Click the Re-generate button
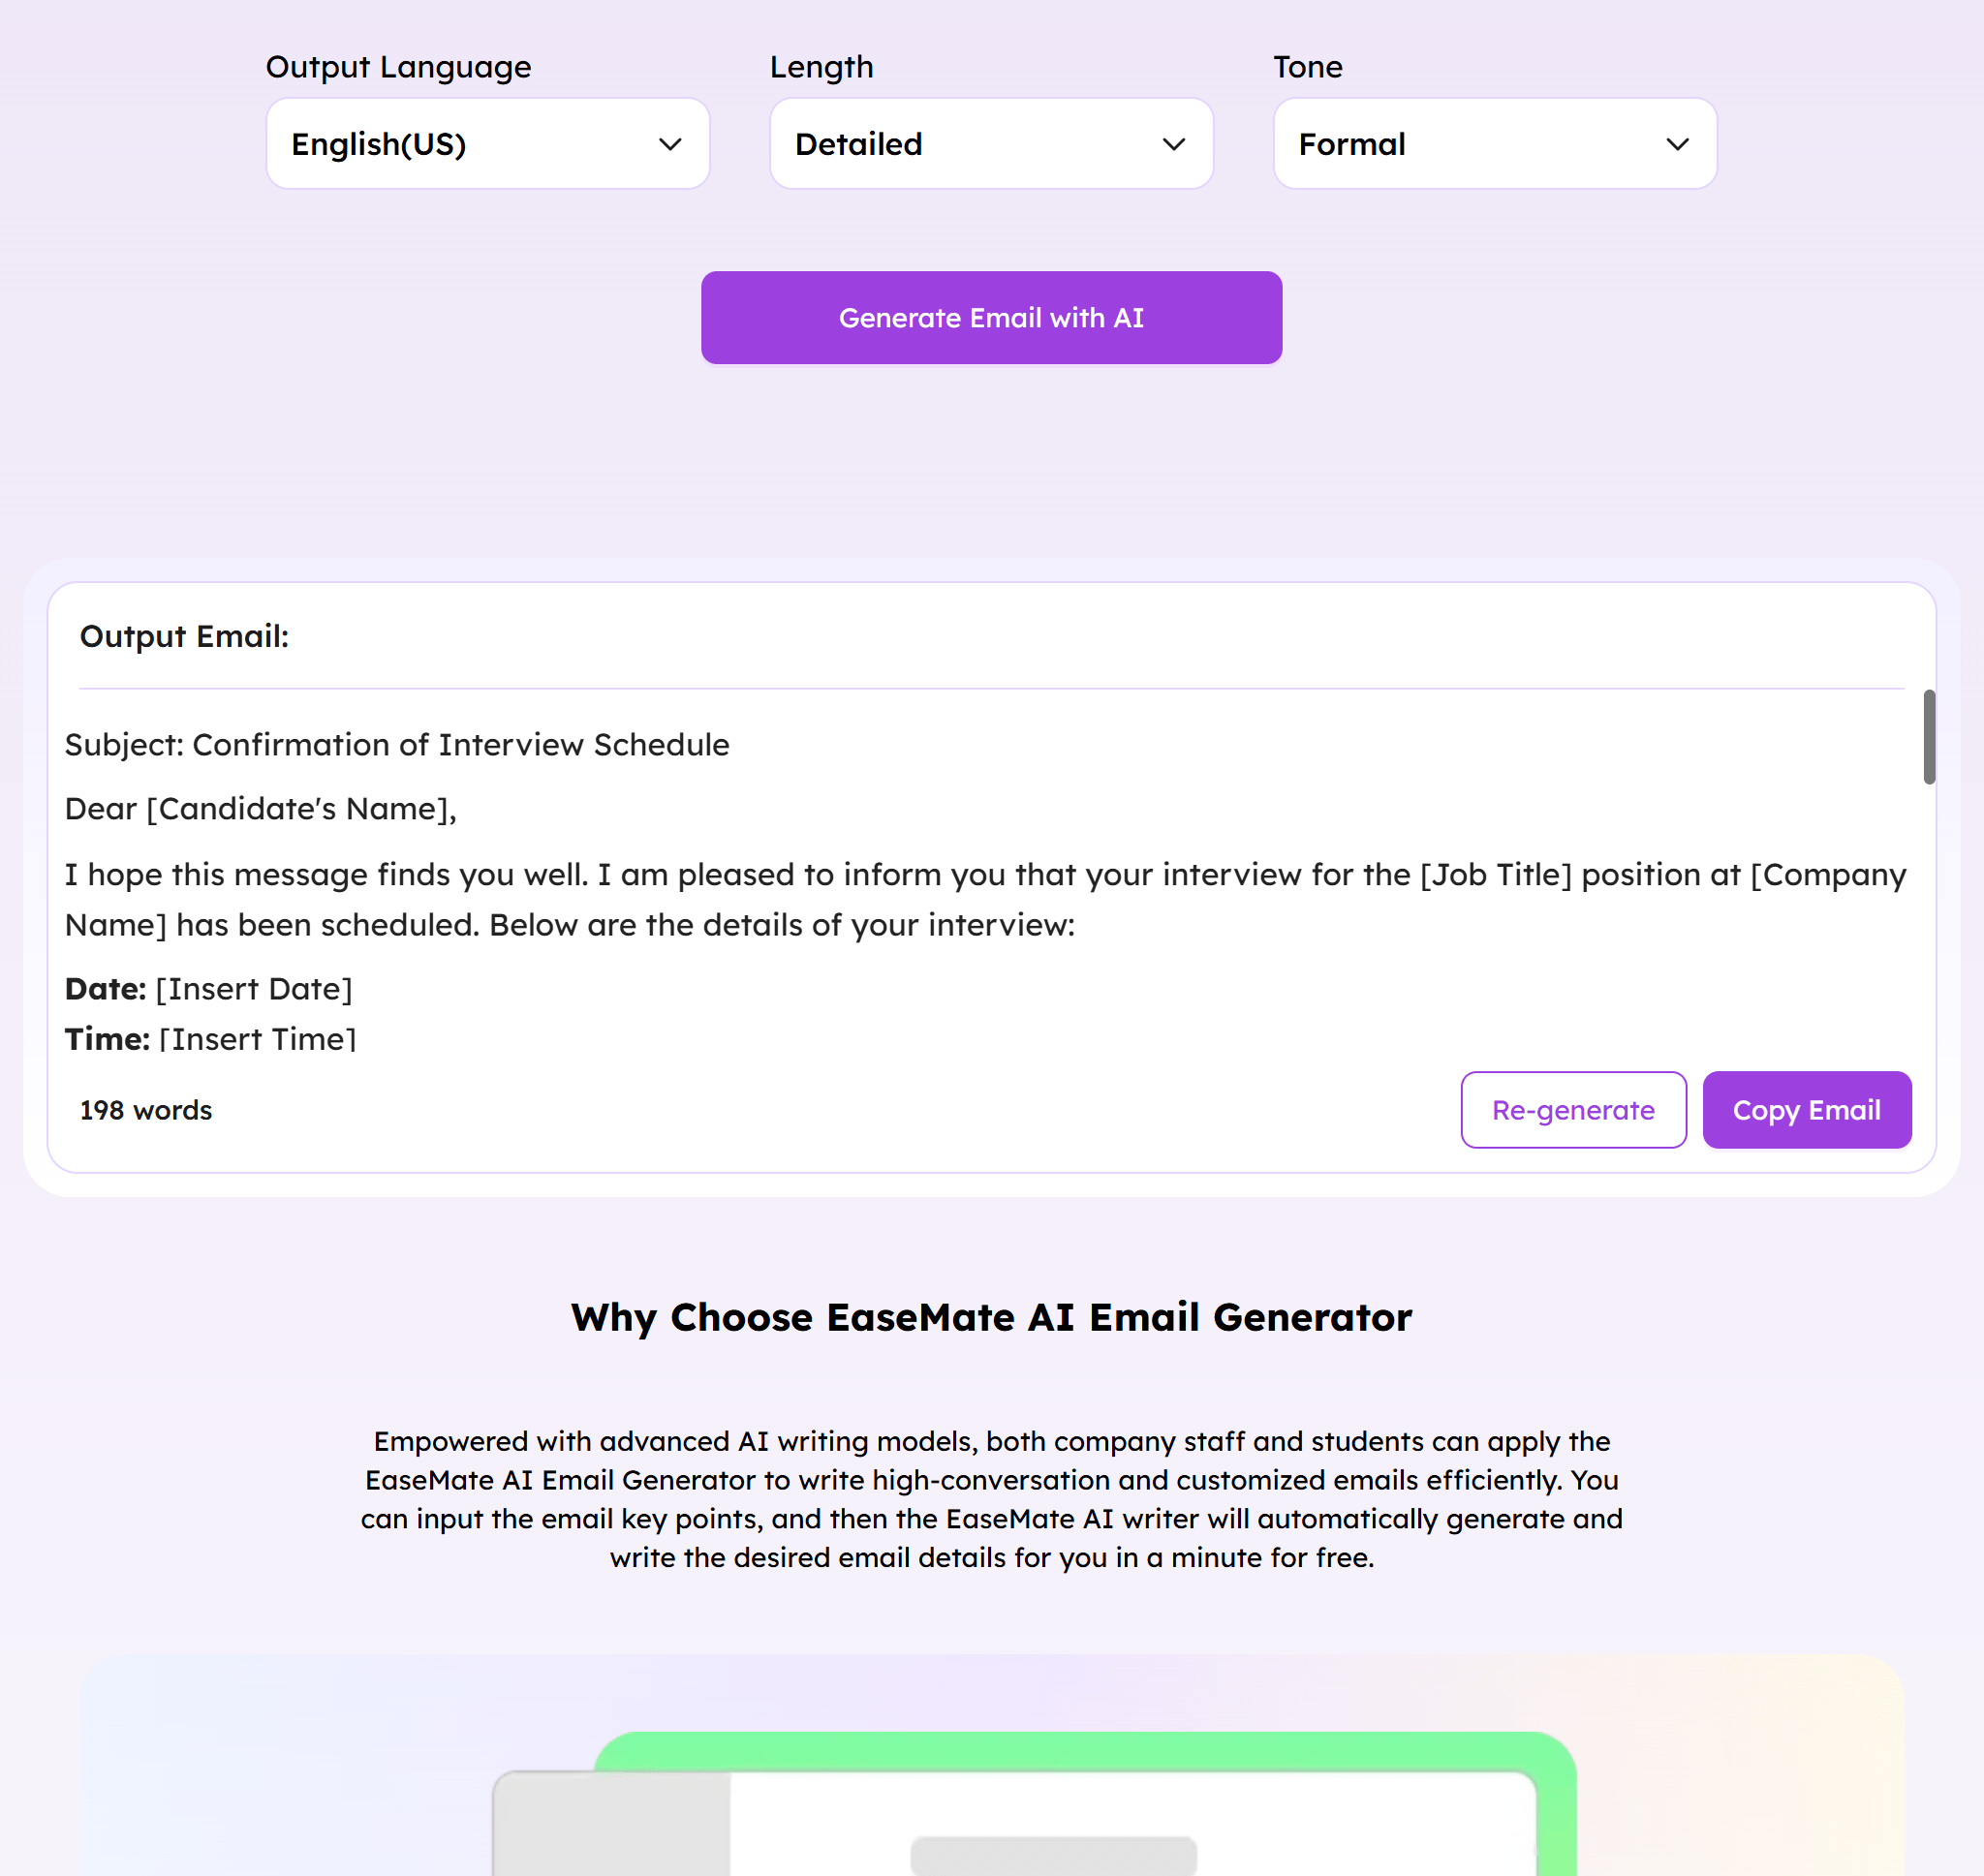 (x=1573, y=1110)
